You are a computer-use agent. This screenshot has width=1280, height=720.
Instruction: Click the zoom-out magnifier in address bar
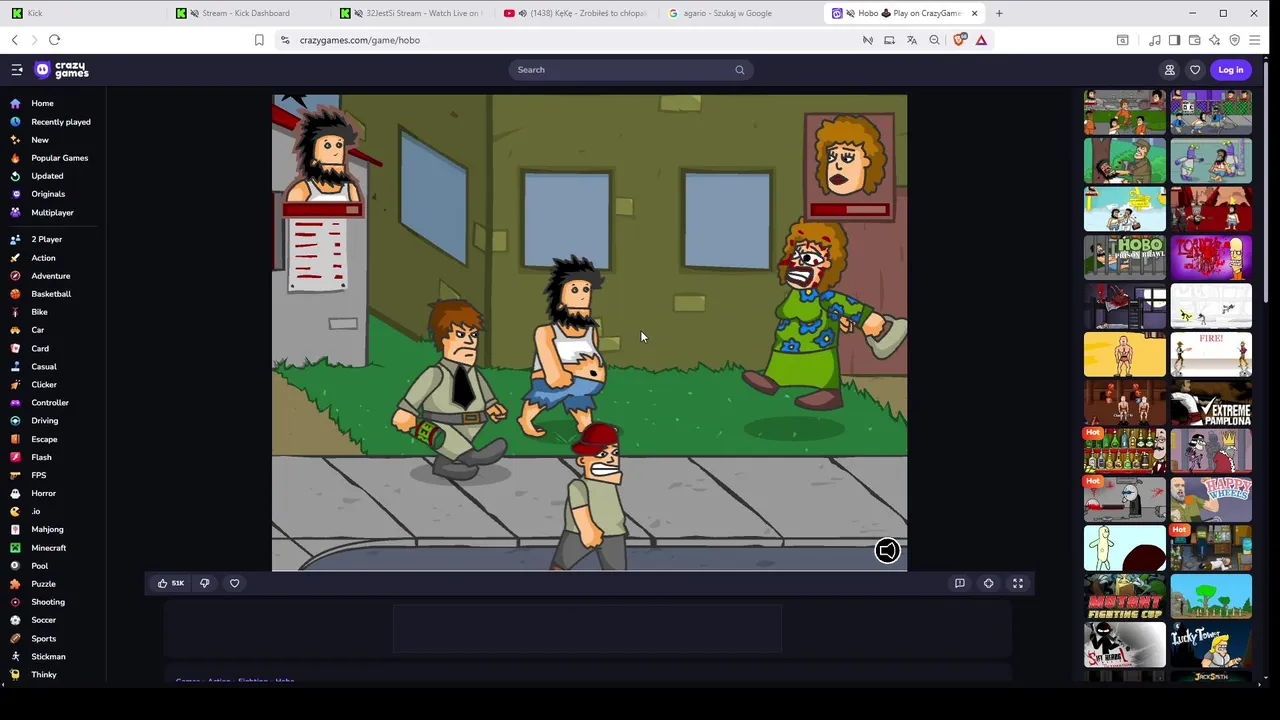coord(934,40)
